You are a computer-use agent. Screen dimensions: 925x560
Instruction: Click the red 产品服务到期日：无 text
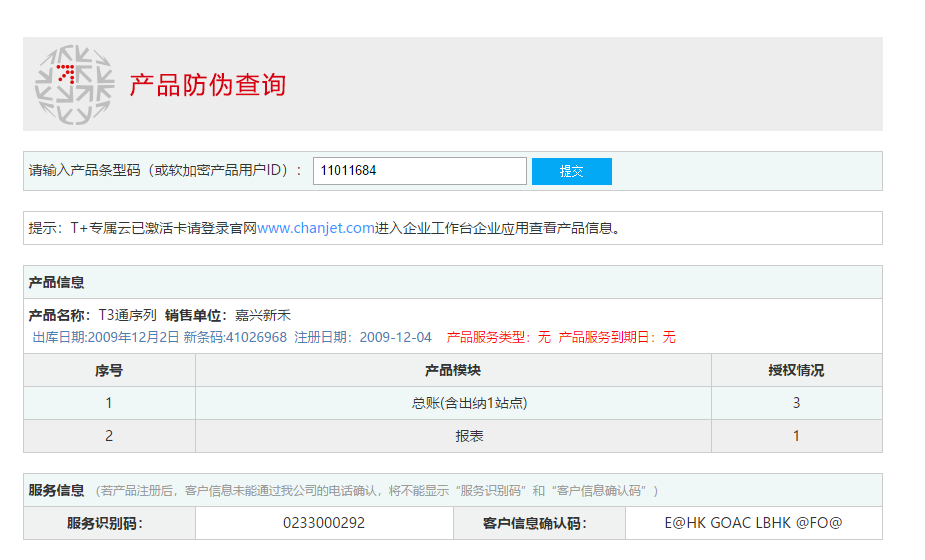tap(617, 338)
